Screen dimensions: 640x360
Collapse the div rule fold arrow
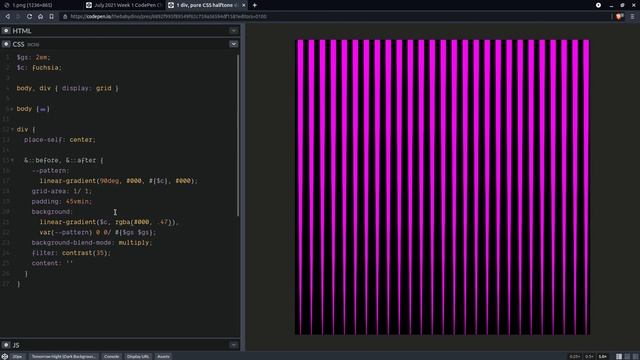point(12,129)
